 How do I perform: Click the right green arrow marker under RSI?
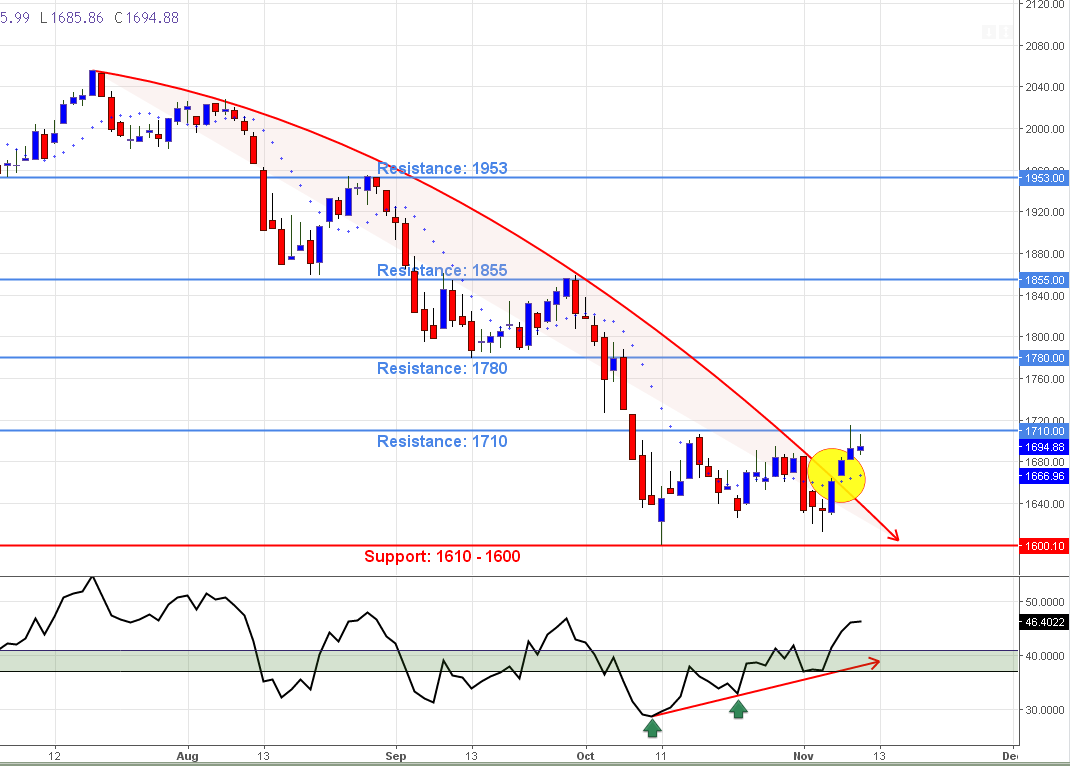click(738, 709)
